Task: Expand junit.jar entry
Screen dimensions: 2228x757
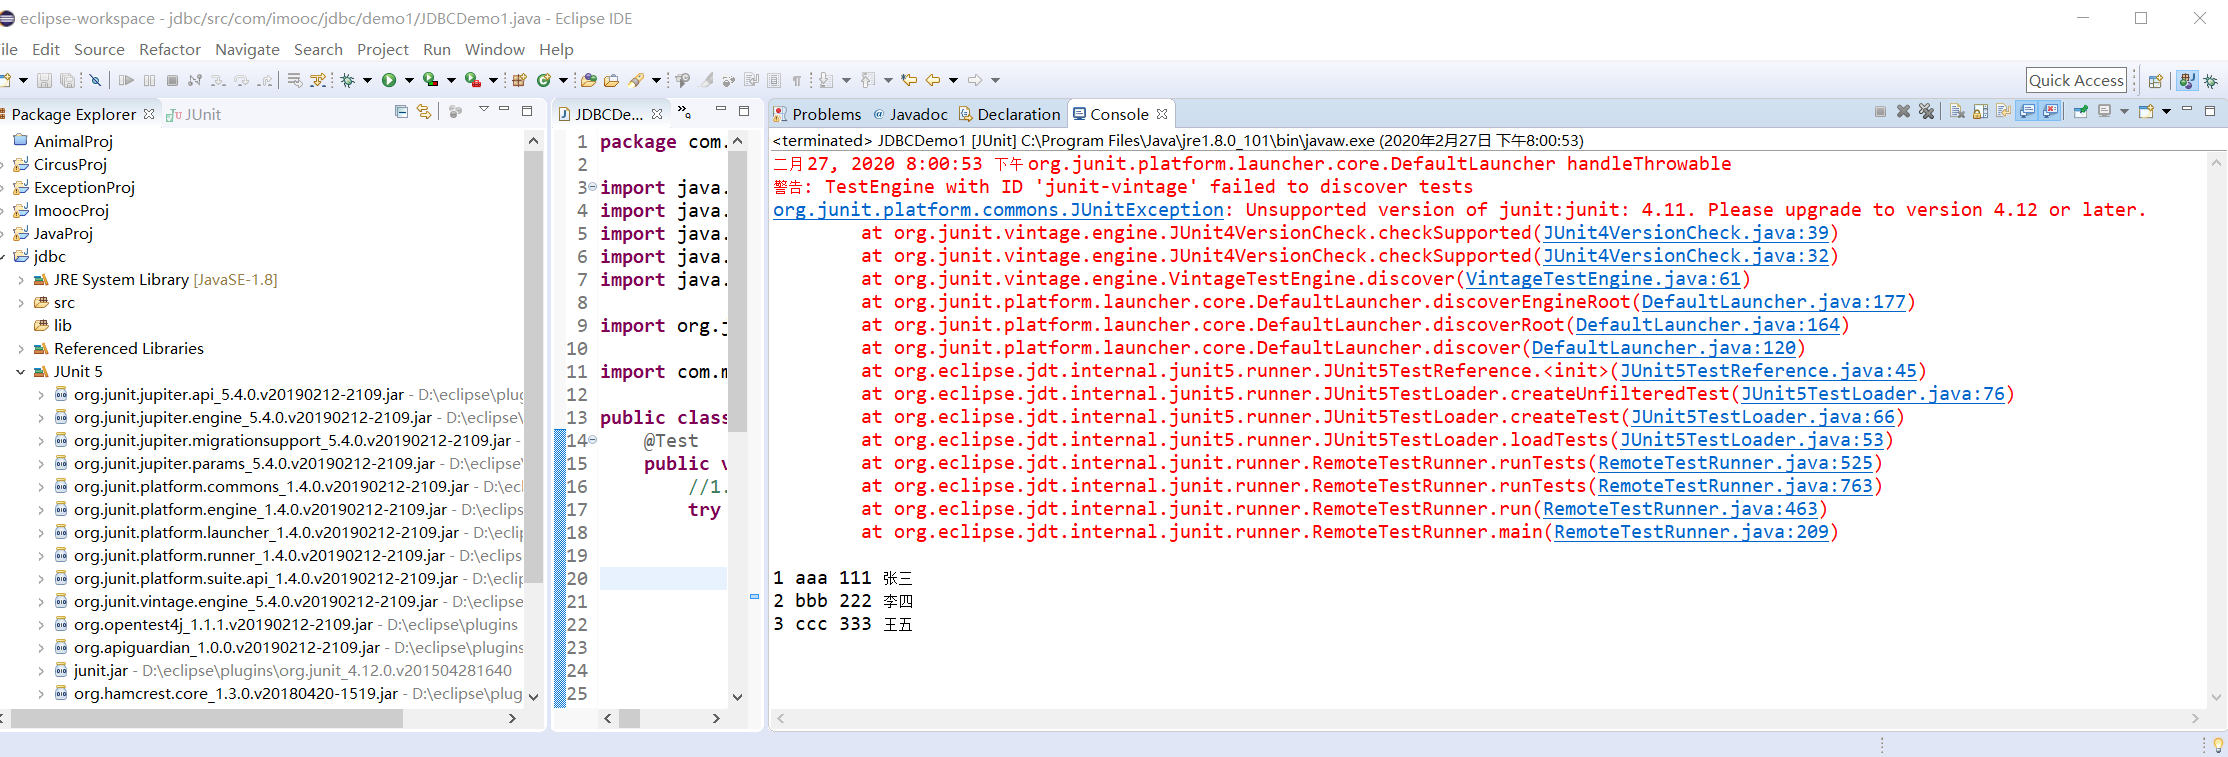Action: tap(40, 670)
